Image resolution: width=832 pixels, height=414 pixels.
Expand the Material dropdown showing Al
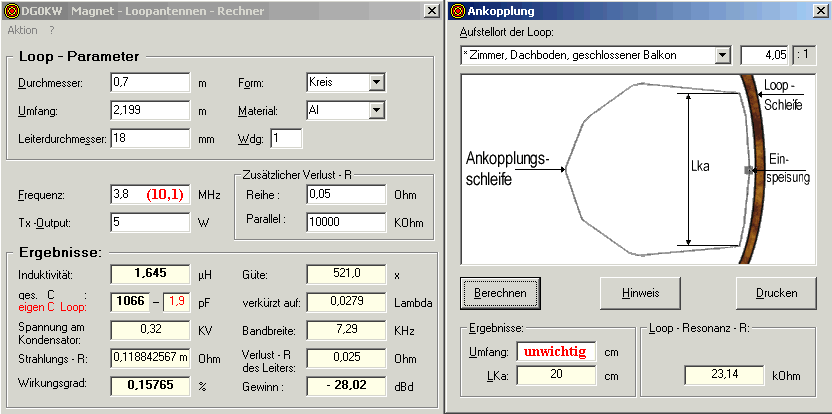[376, 110]
